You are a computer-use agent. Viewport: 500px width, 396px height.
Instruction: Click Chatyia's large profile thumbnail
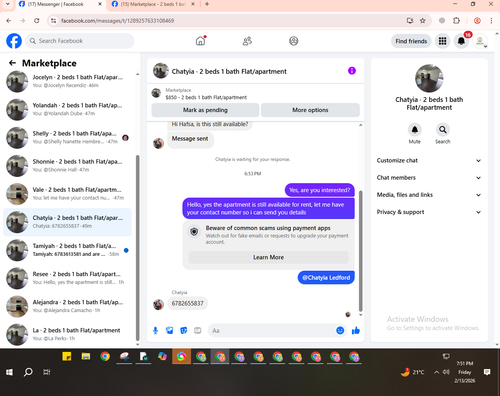click(429, 78)
